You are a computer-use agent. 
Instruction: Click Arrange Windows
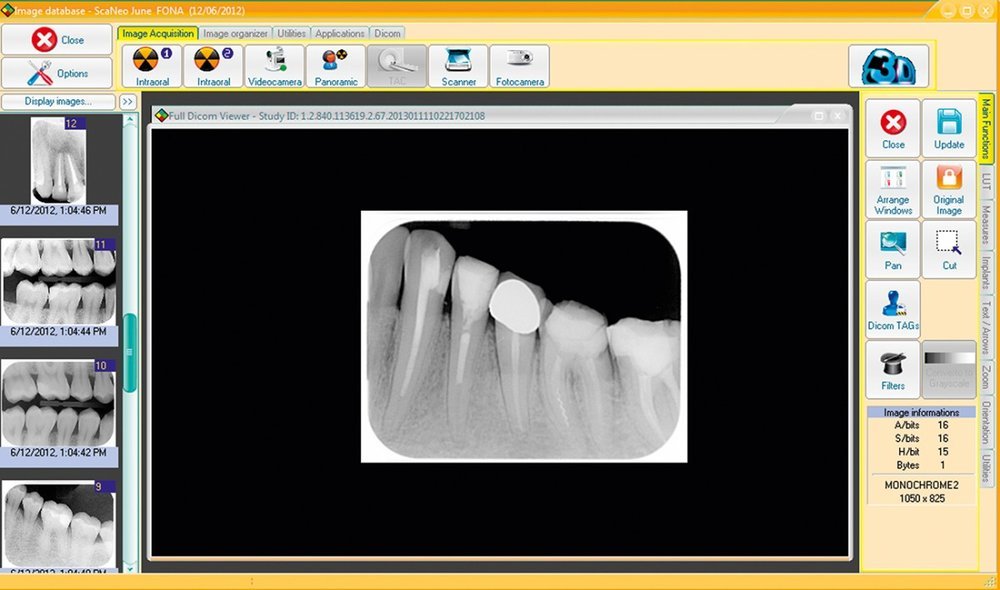pyautogui.click(x=893, y=190)
